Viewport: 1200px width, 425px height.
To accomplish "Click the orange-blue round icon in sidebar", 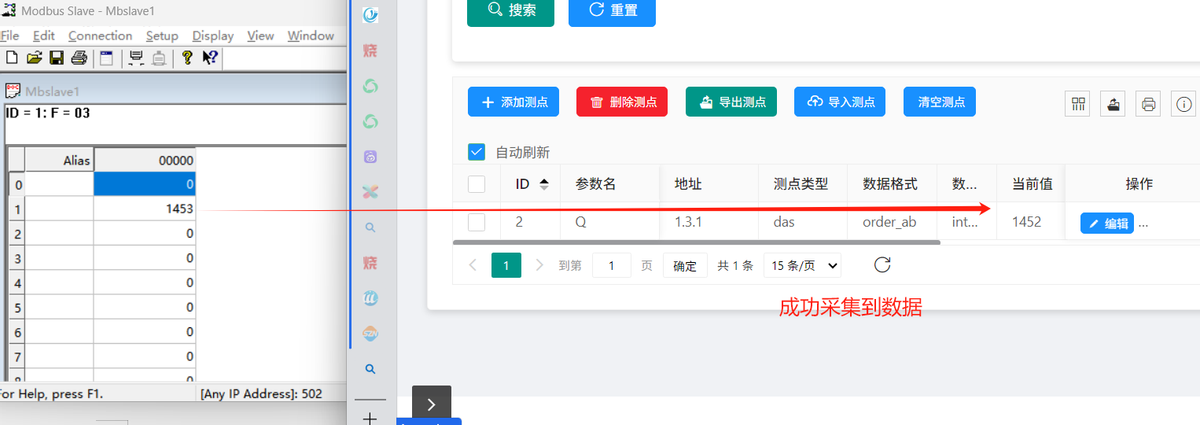I will (370, 333).
